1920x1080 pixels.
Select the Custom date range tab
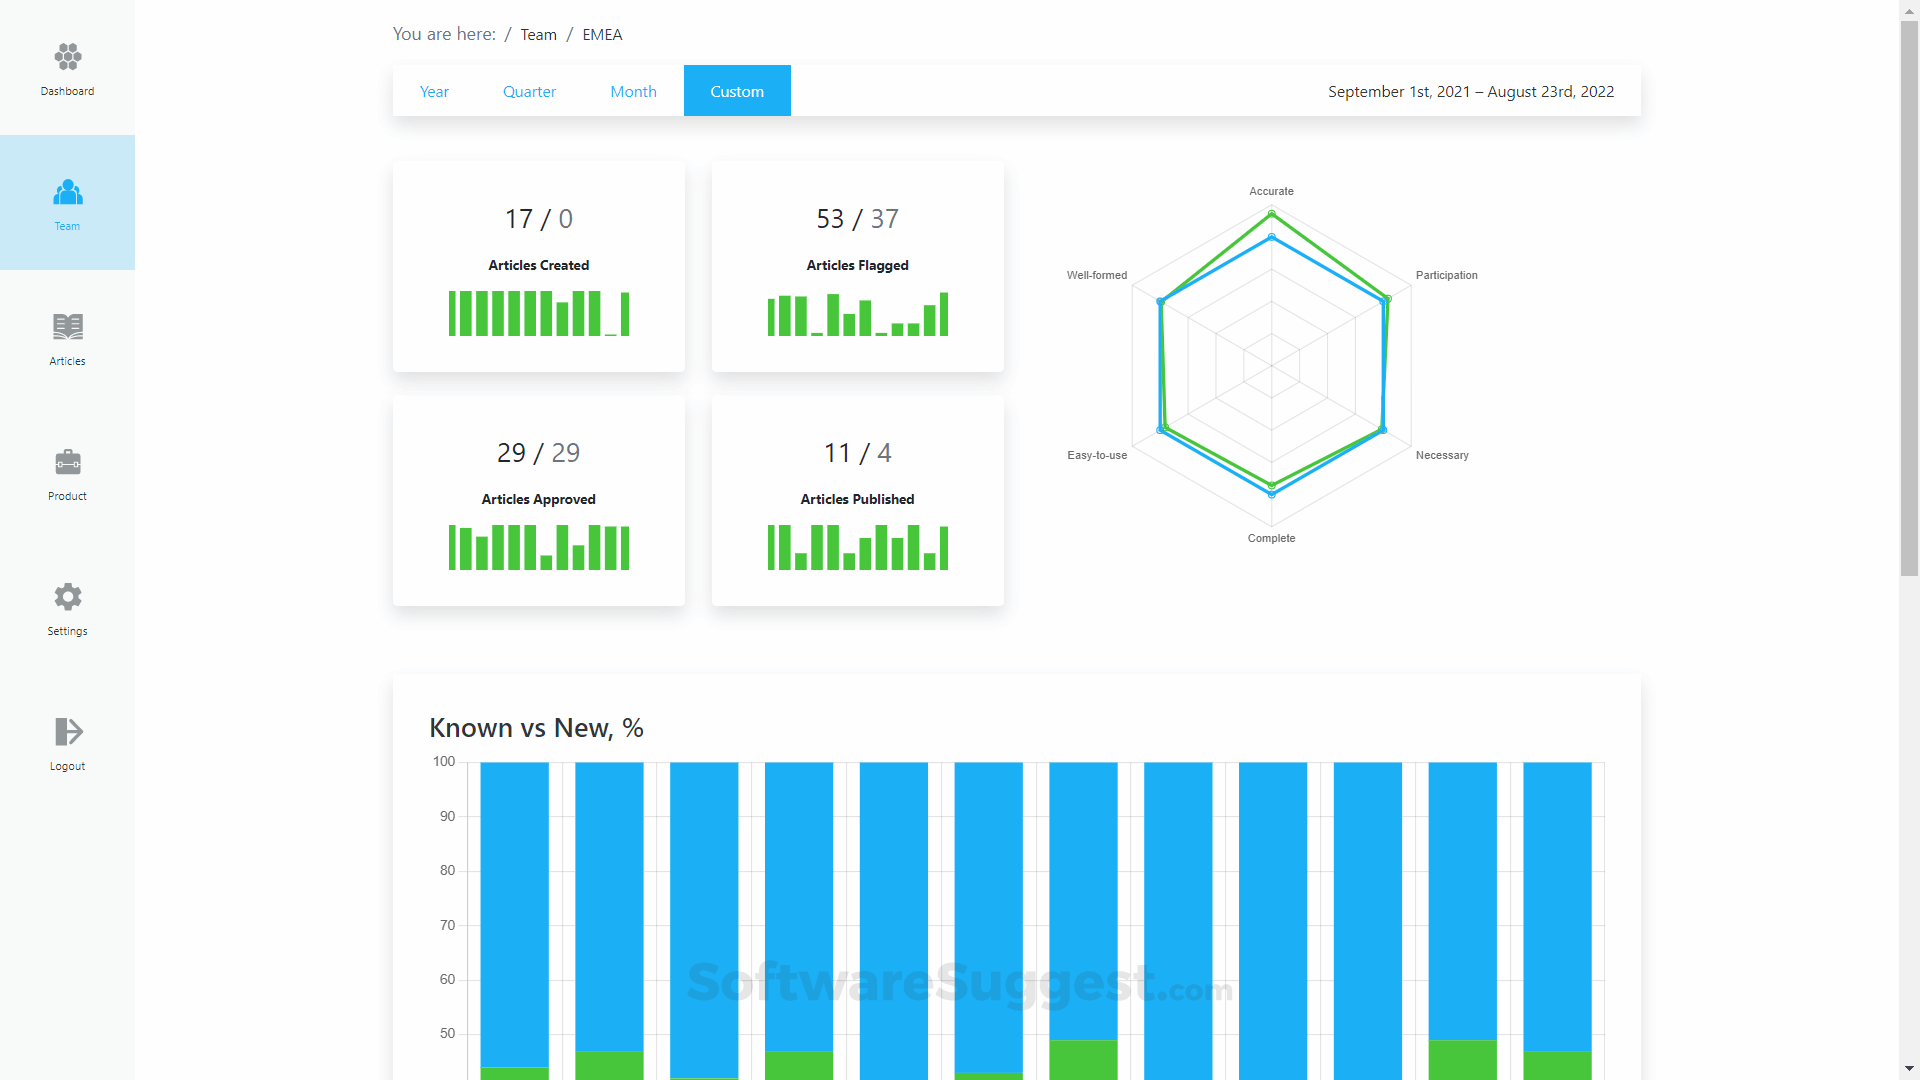click(x=737, y=91)
